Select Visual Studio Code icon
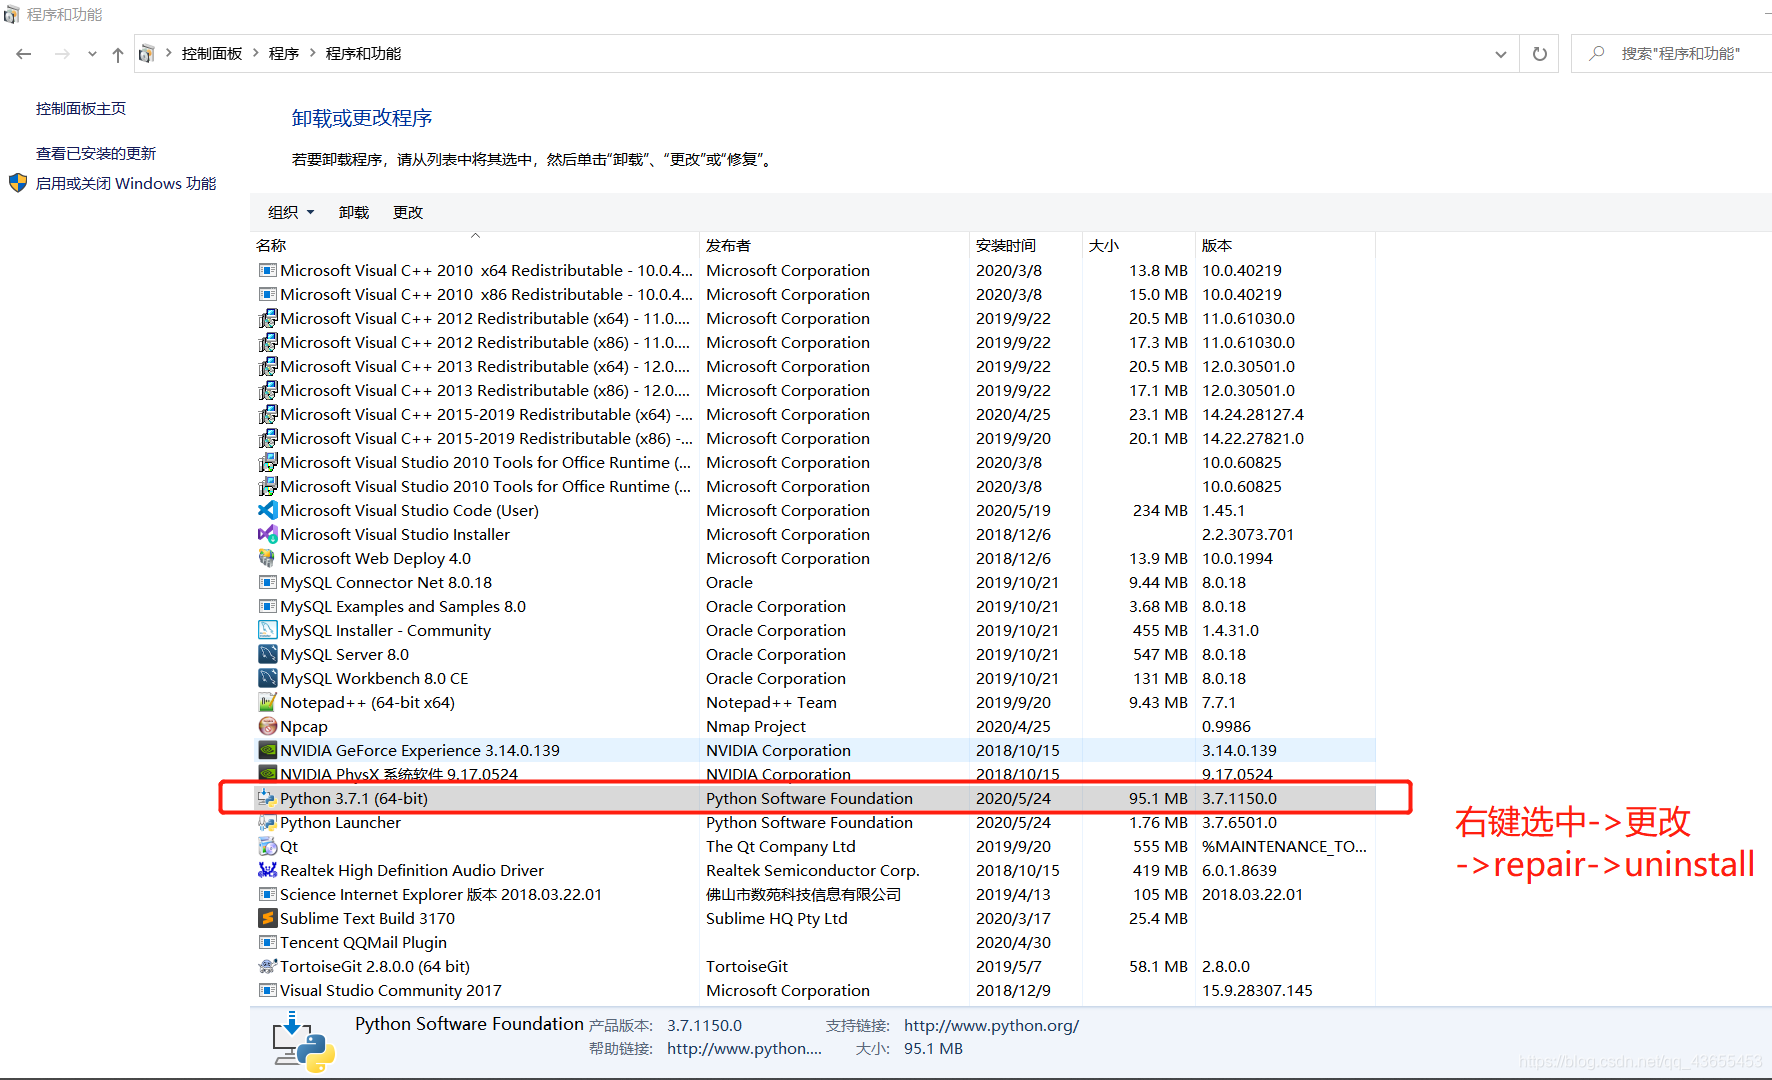 click(x=267, y=510)
